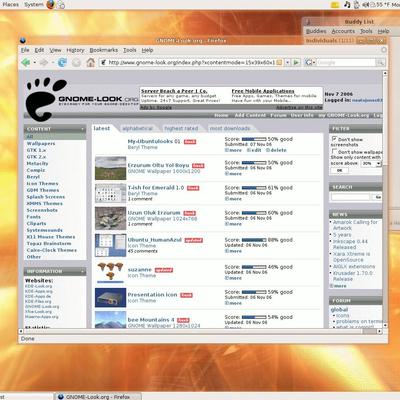Viewport: 400px width, 400px height.
Task: Click the Buddy List title bar icon
Action: (308, 22)
